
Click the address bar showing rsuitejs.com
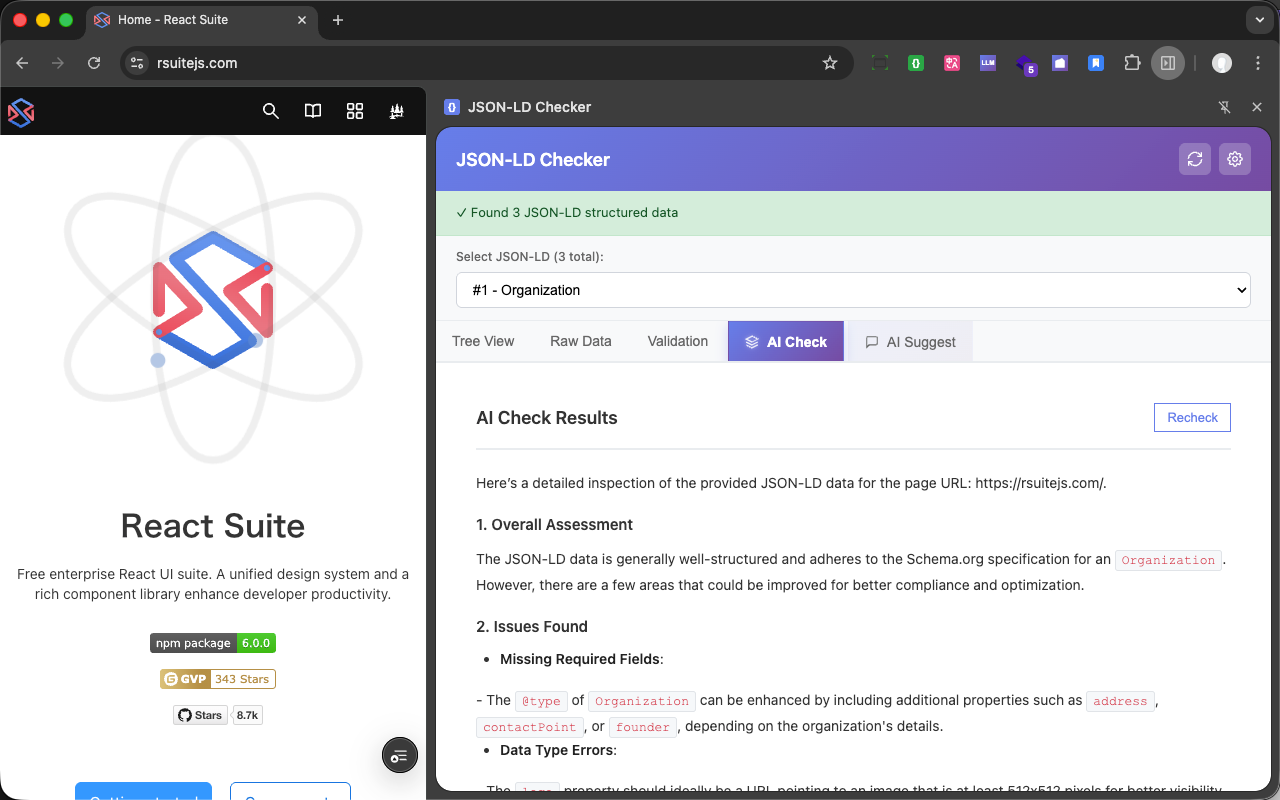485,63
